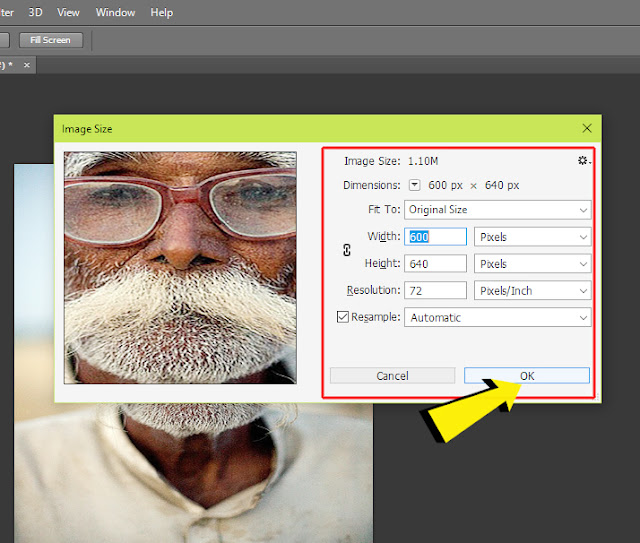
Task: Close the Image Size dialog
Action: [587, 128]
